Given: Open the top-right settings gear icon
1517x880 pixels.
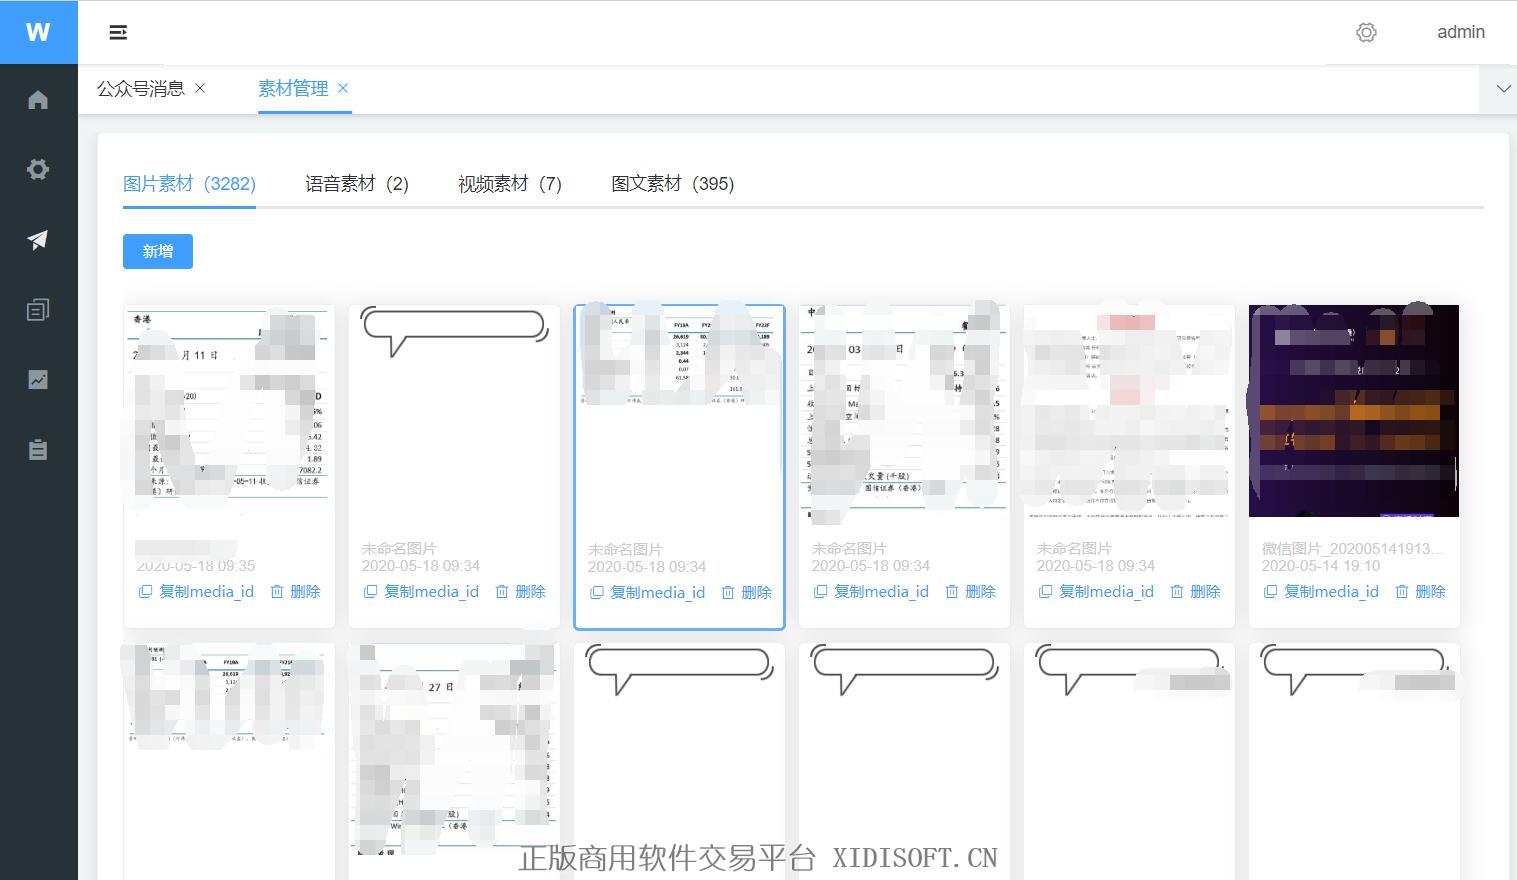Looking at the screenshot, I should (1366, 32).
